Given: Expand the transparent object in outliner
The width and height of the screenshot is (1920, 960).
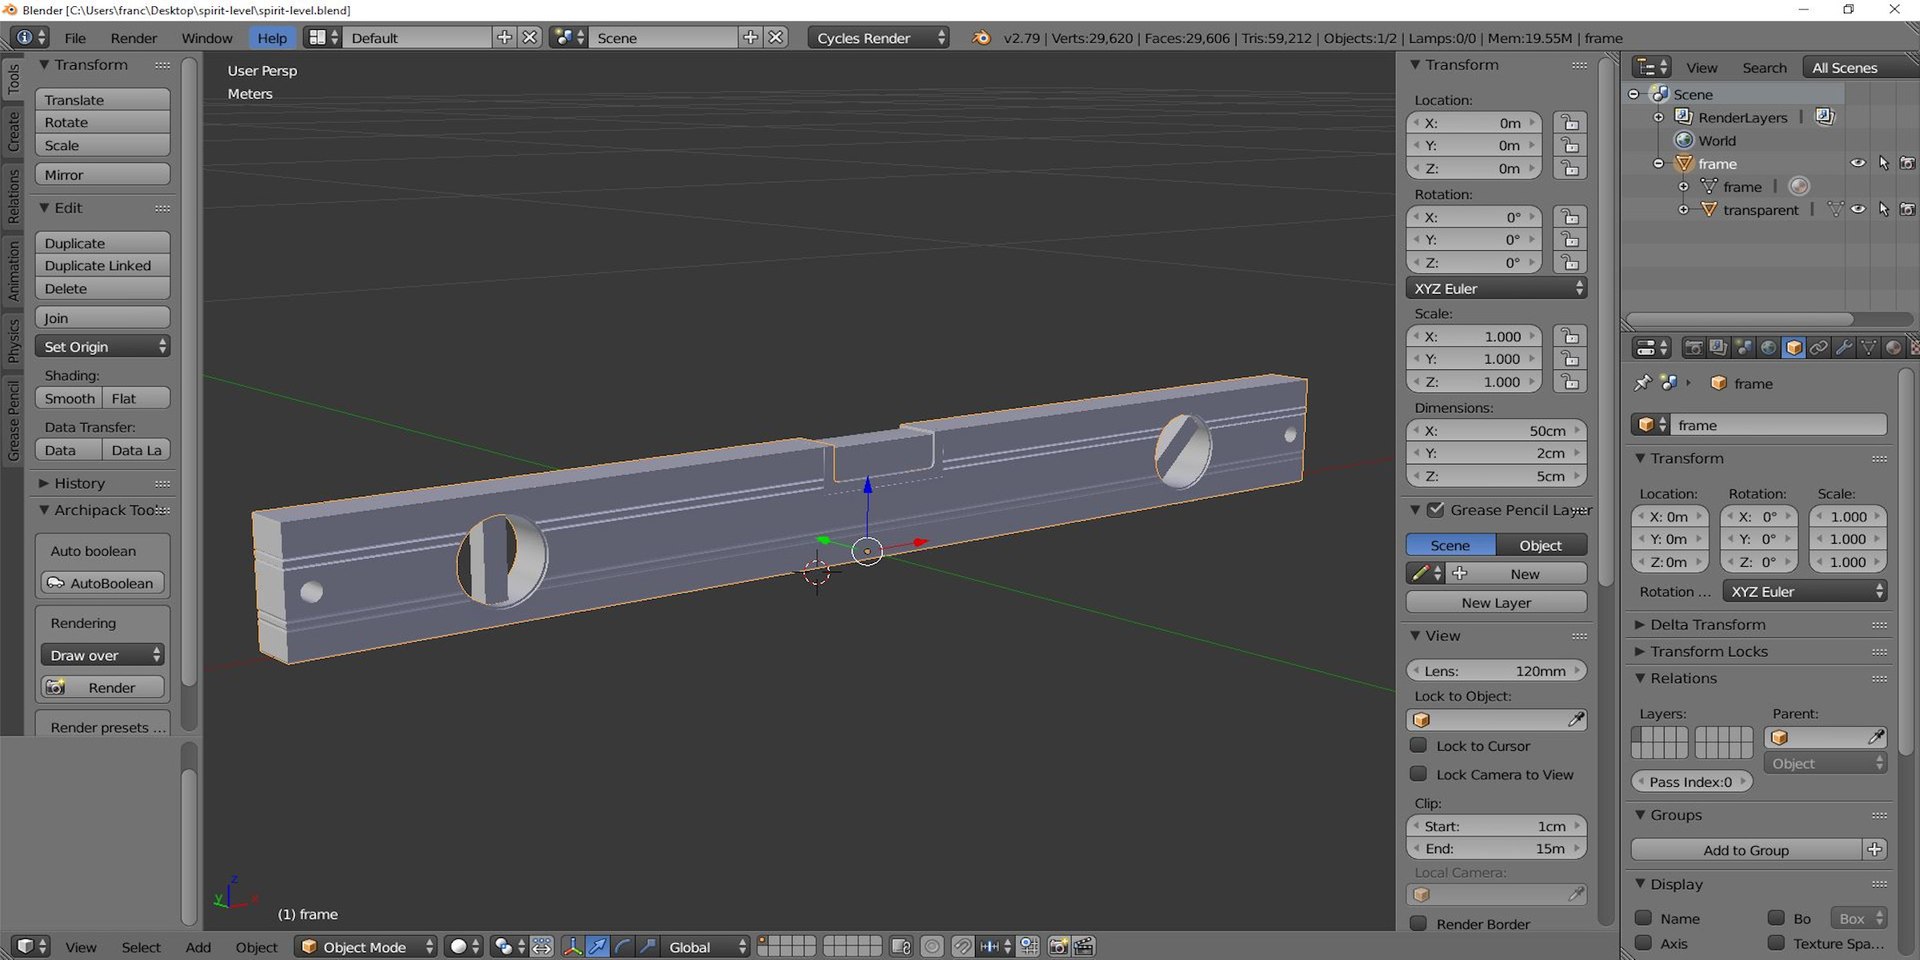Looking at the screenshot, I should point(1683,209).
